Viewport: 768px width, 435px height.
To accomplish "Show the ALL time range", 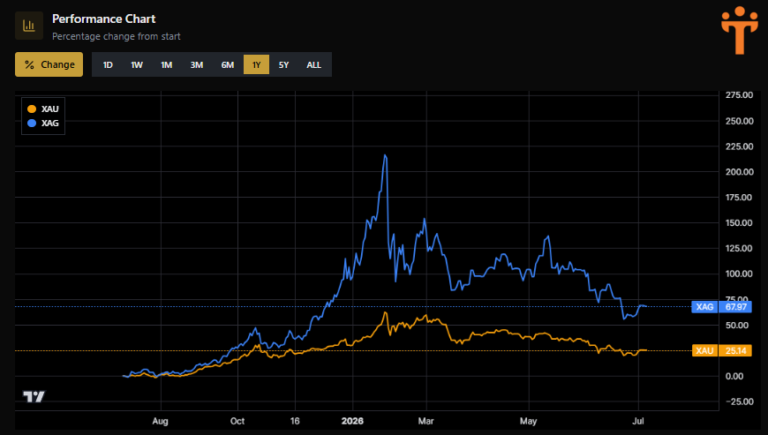I will click(x=314, y=65).
